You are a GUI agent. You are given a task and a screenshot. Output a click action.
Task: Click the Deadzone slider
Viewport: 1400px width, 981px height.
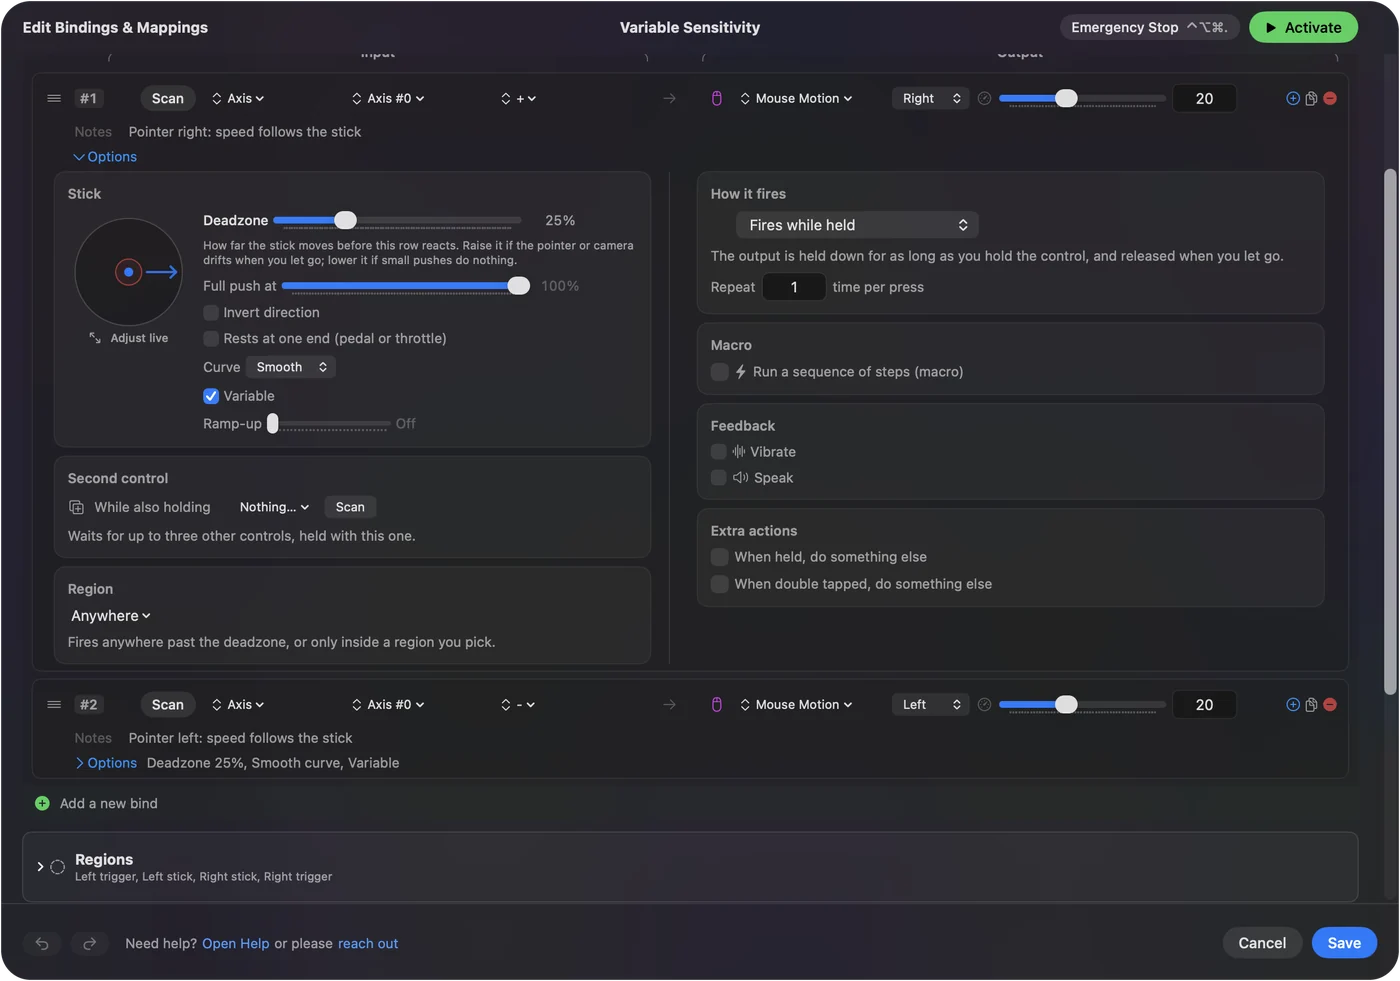[x=397, y=220]
